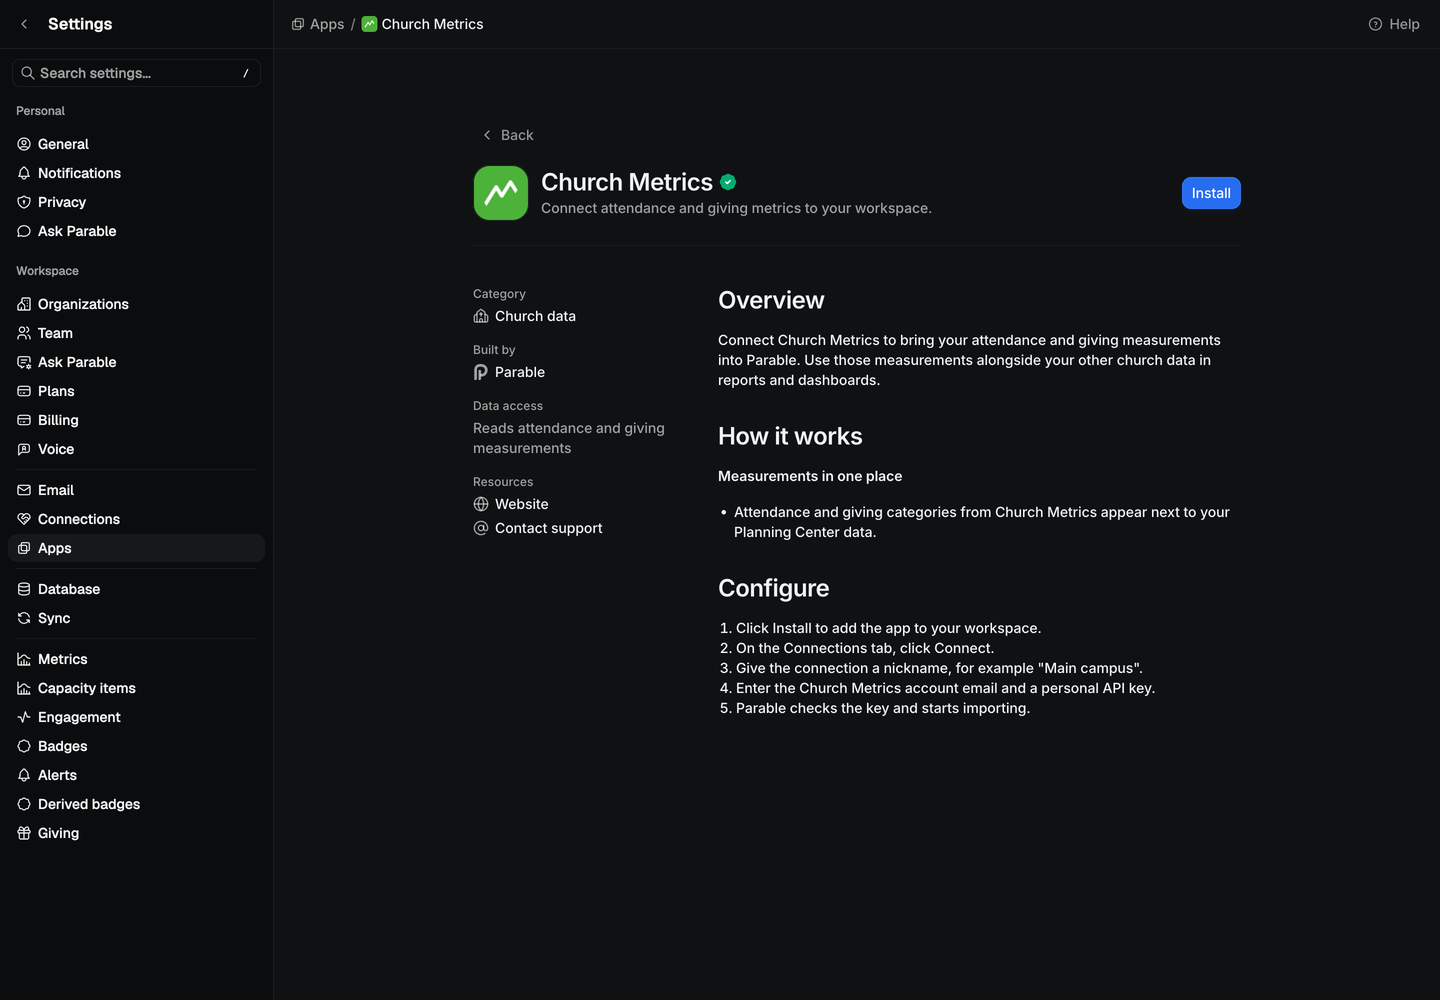Open Derived badges settings
Viewport: 1440px width, 1000px height.
point(136,804)
